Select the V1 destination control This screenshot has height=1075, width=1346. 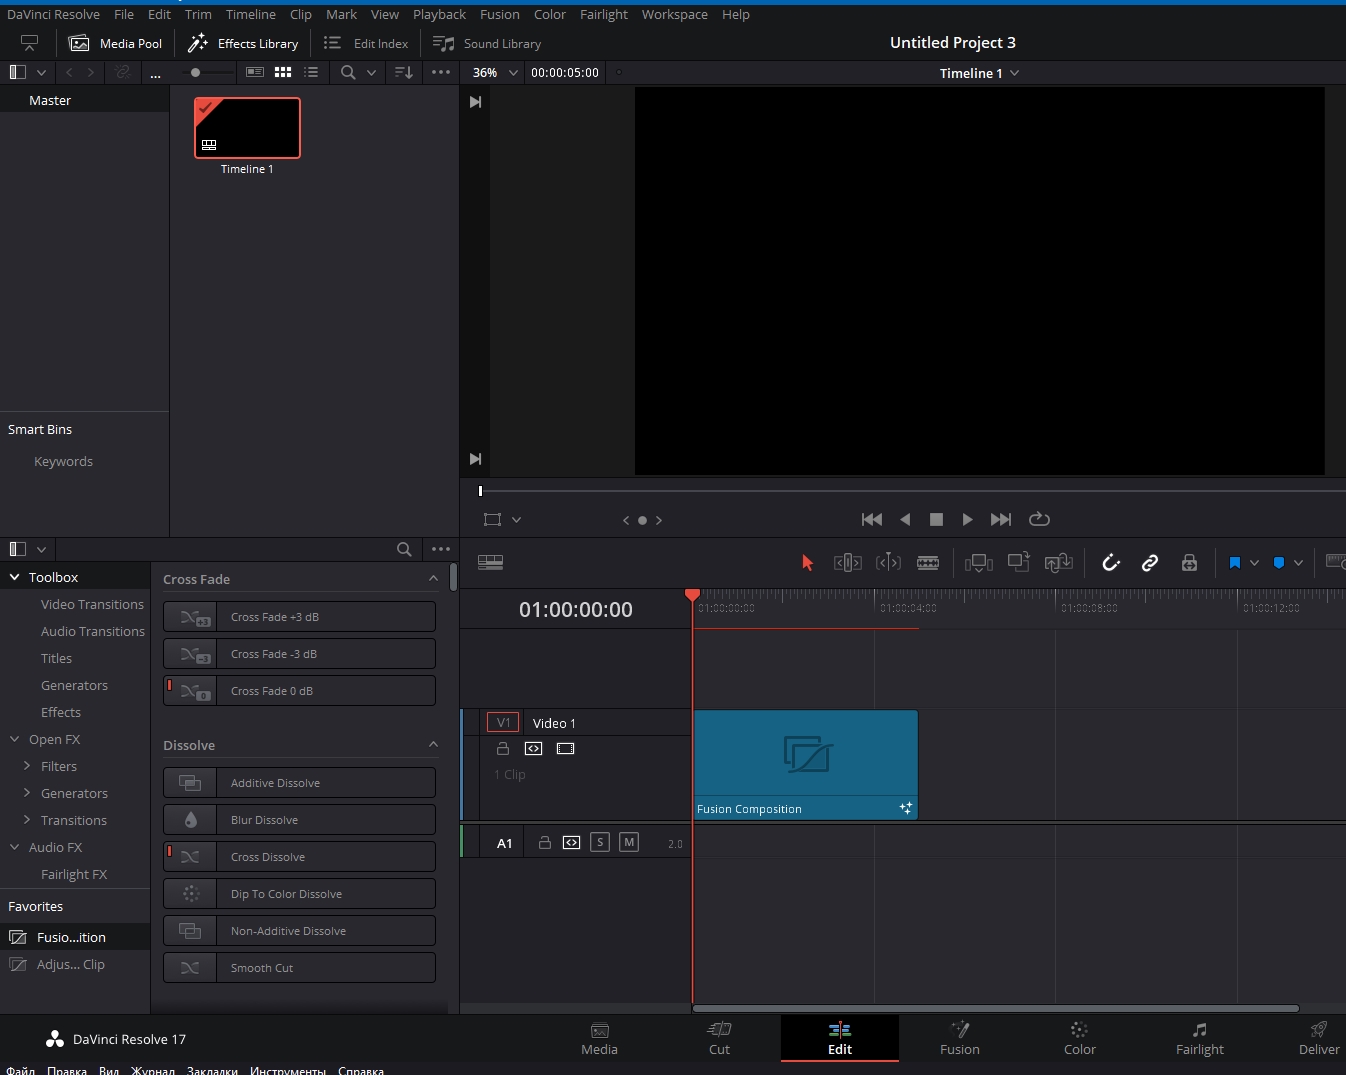[503, 722]
